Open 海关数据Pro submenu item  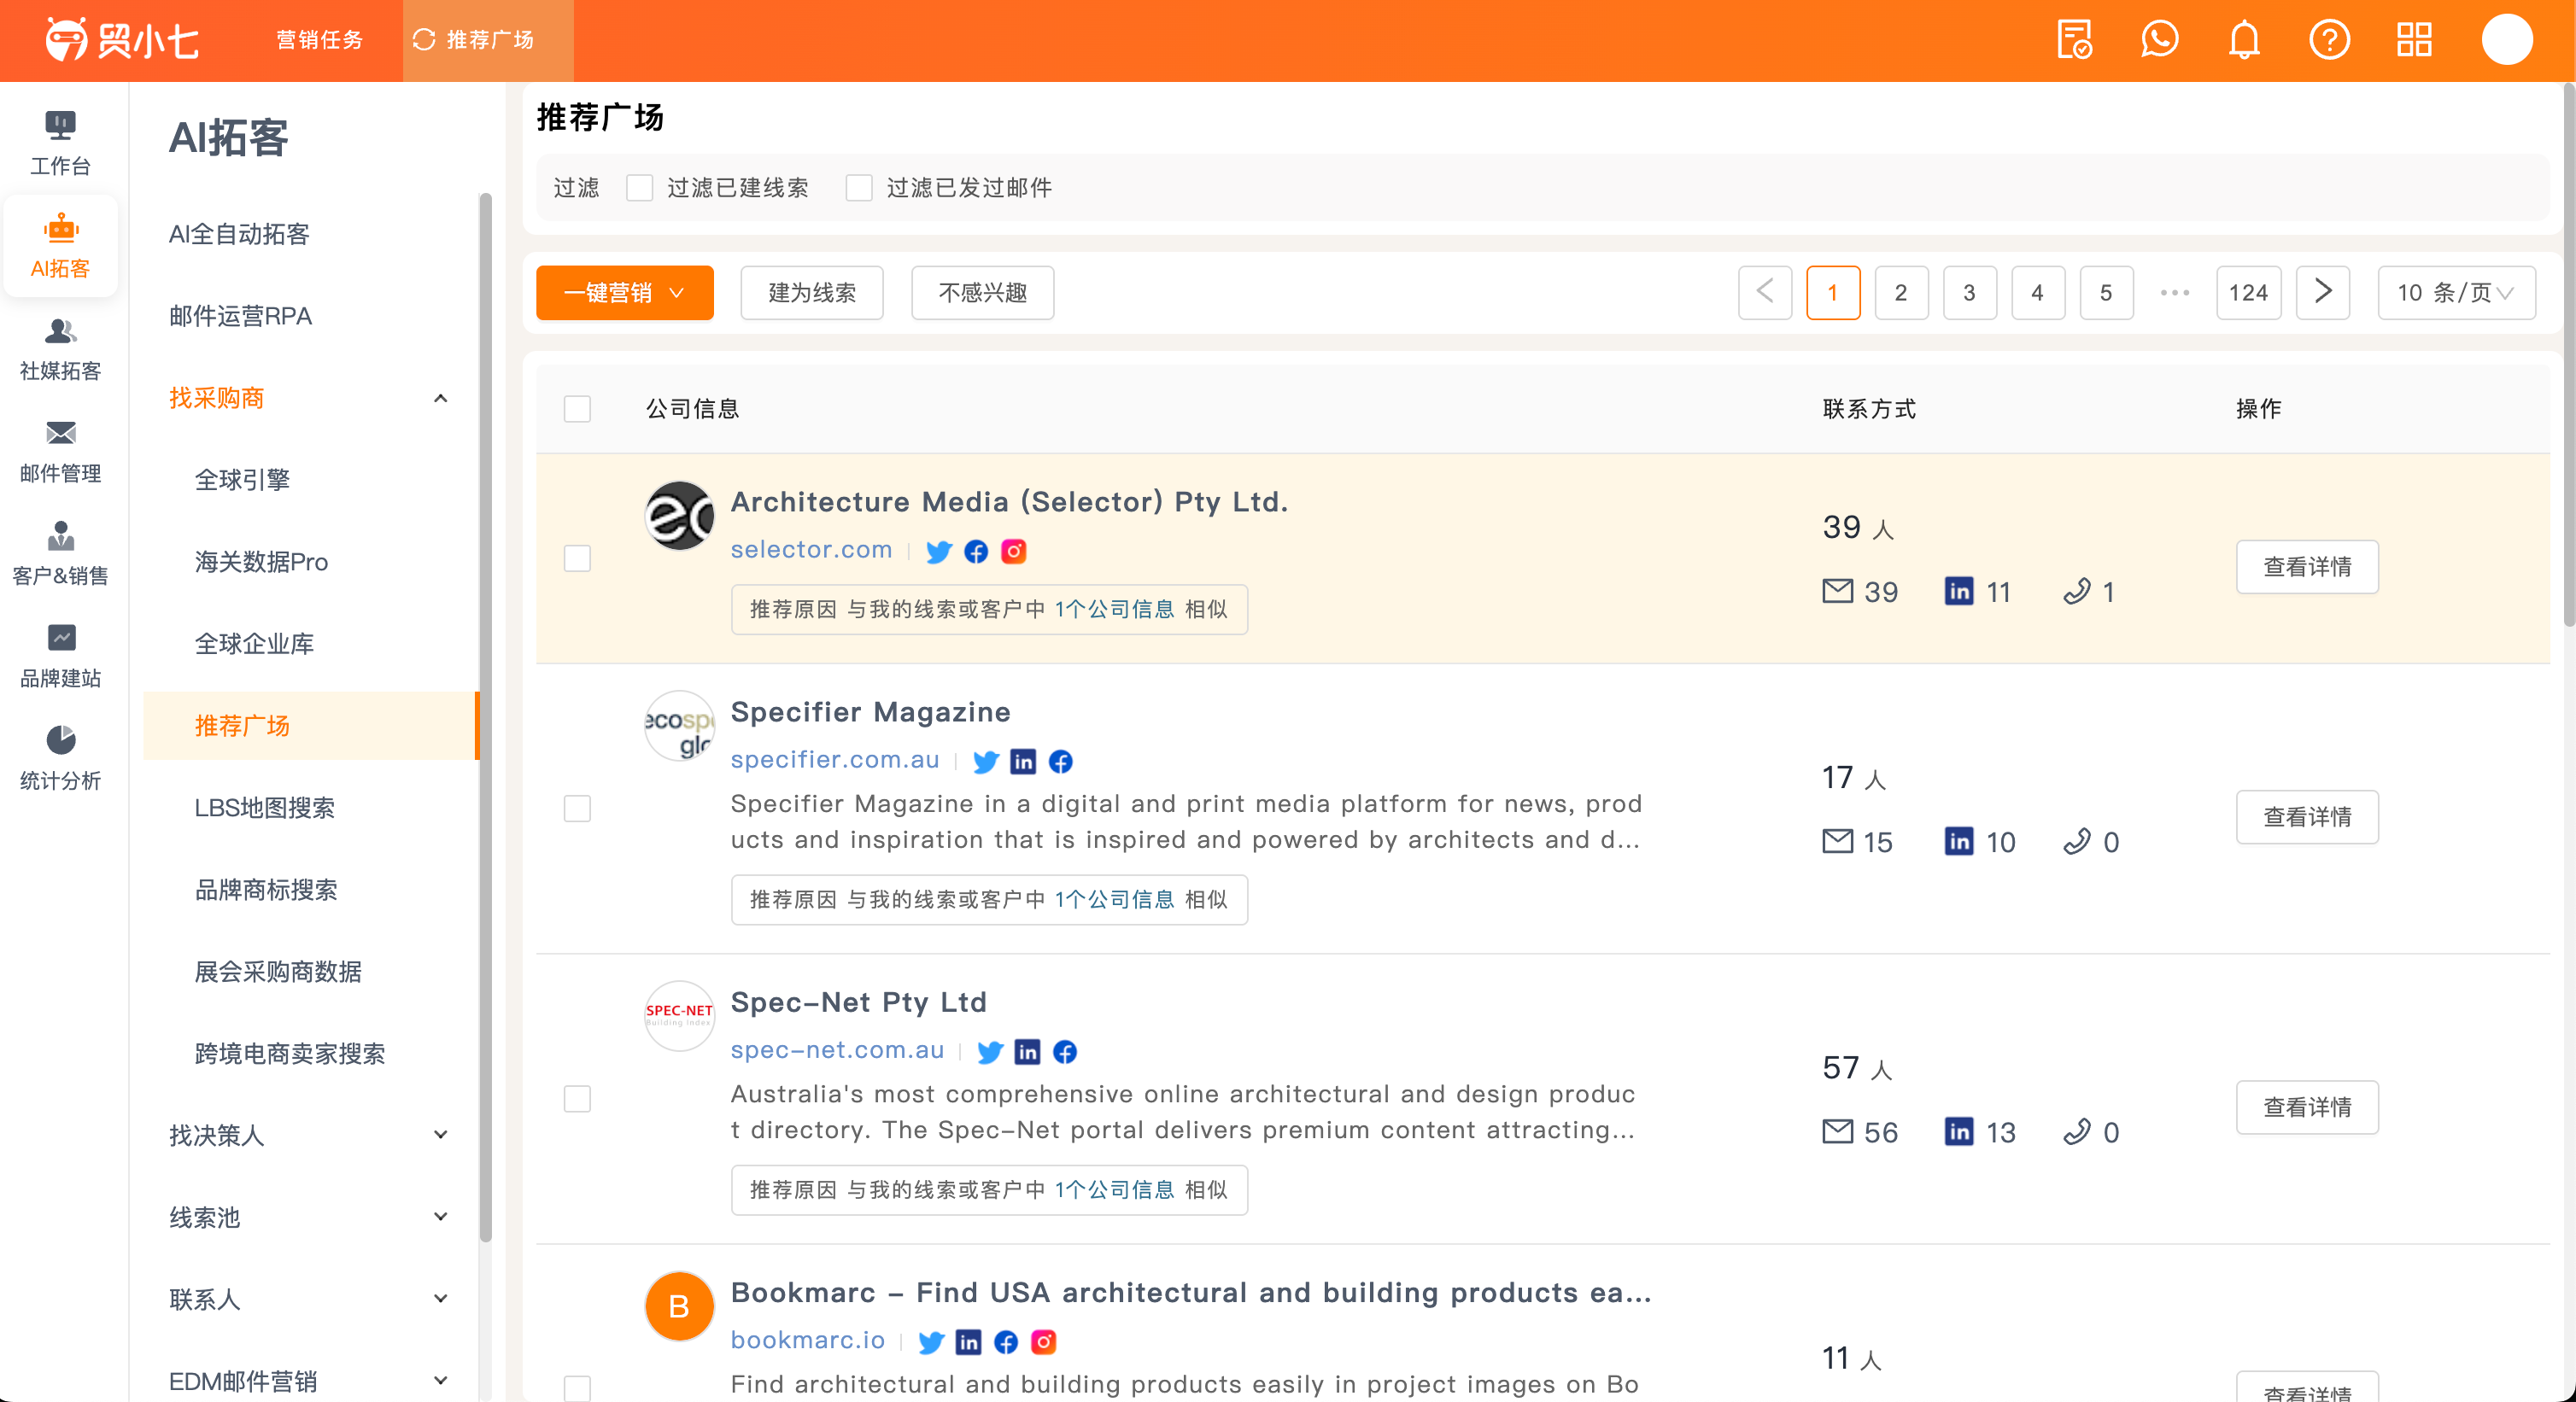[261, 562]
